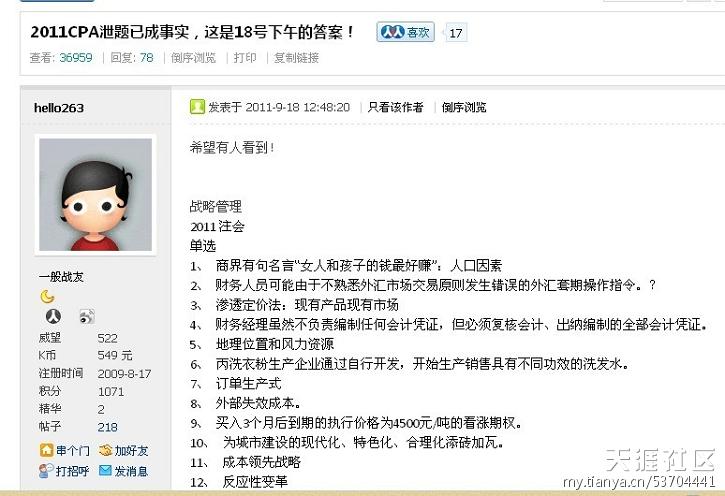
Task: Open username hello263 profile
Action: coord(59,108)
